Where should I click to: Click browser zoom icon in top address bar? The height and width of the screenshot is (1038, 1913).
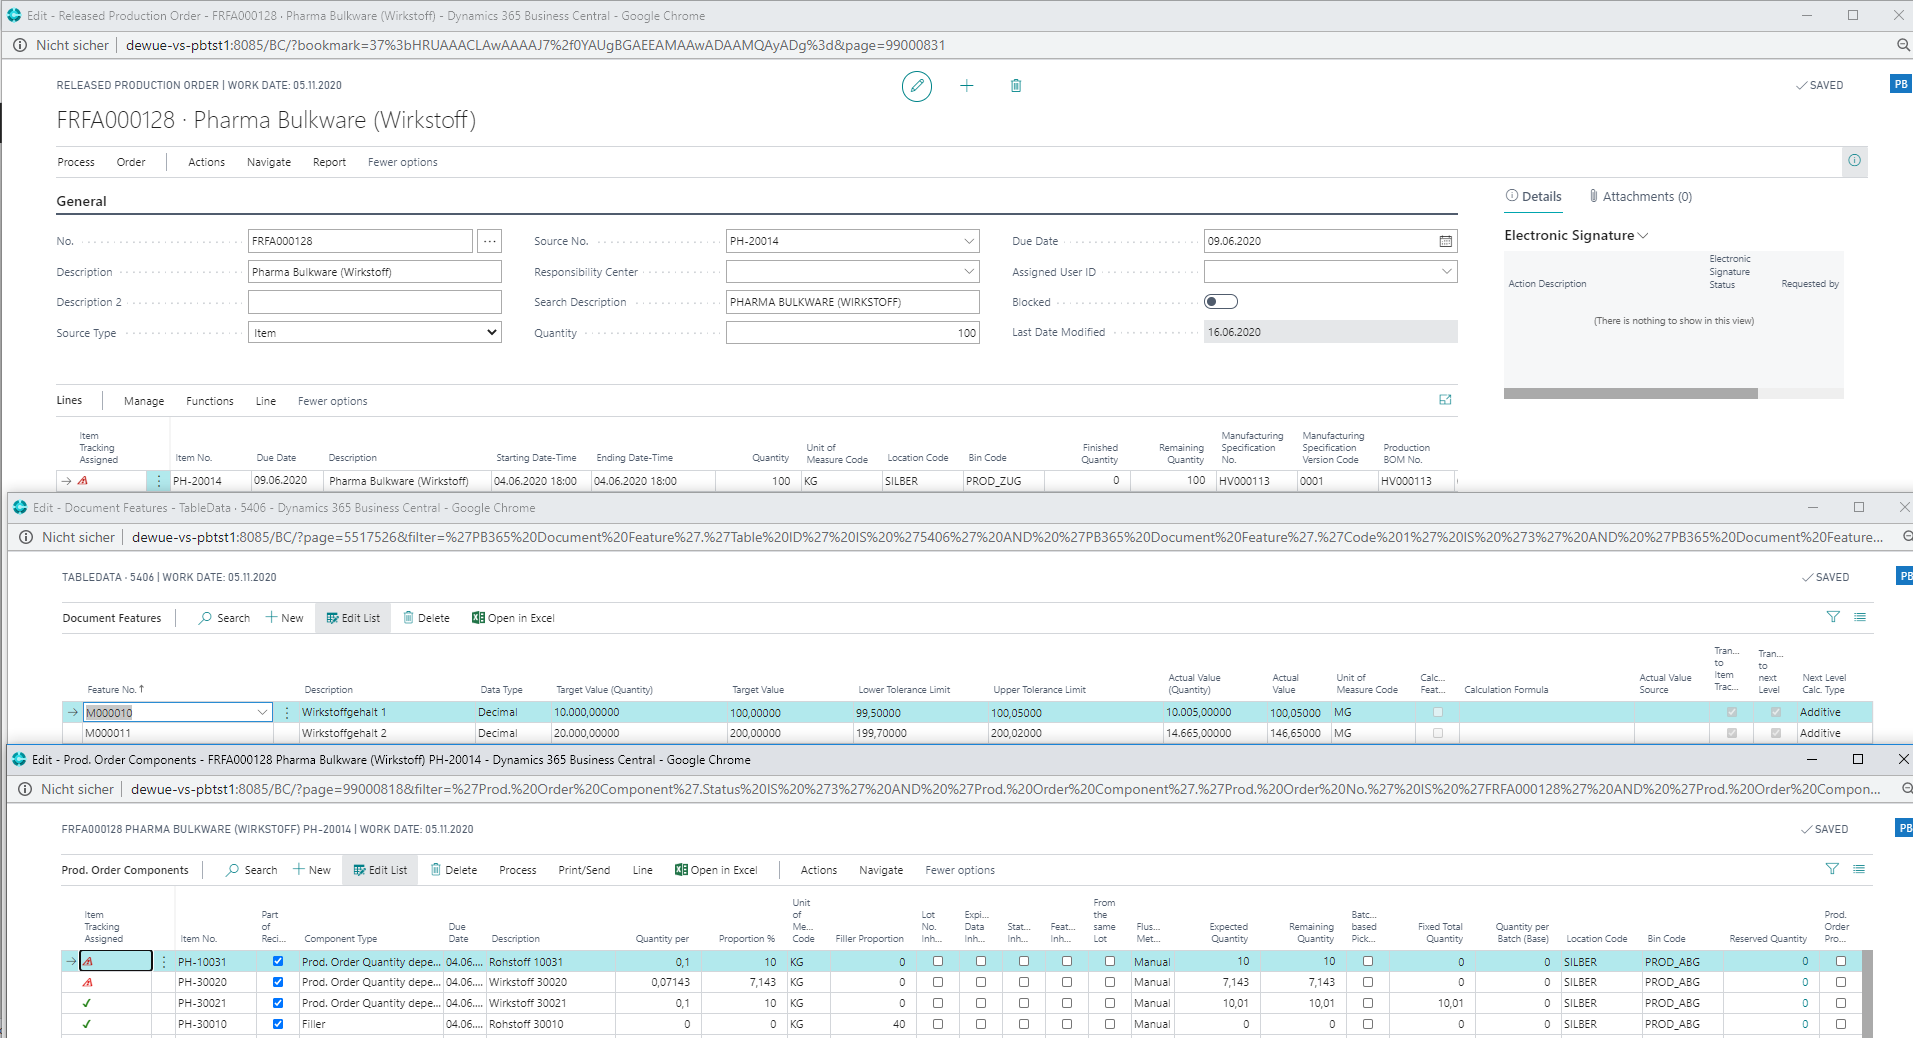coord(1903,45)
